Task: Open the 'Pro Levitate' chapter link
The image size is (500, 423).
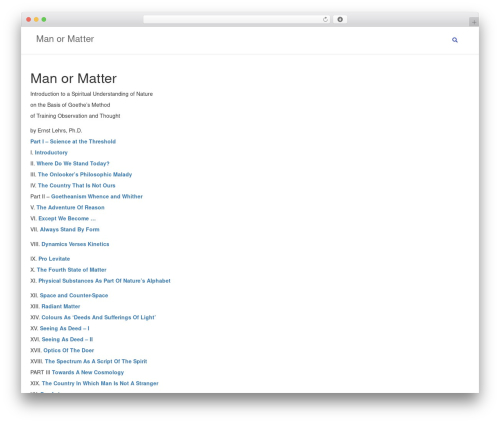Action: 54,259
